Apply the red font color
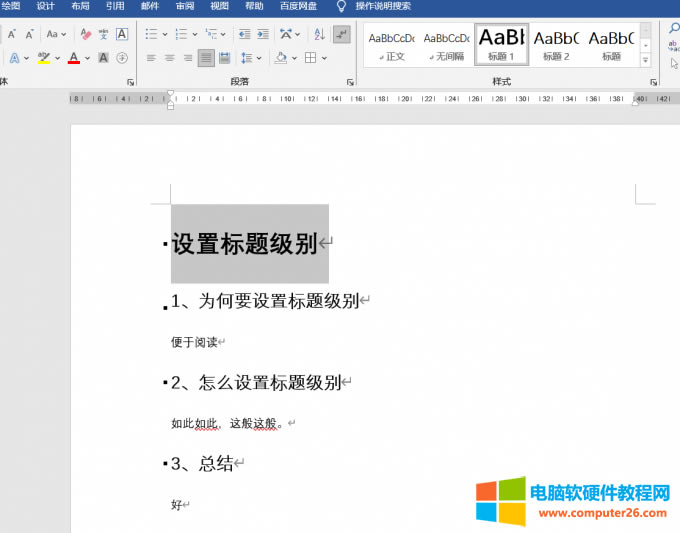Viewport: 680px width, 533px height. point(74,58)
